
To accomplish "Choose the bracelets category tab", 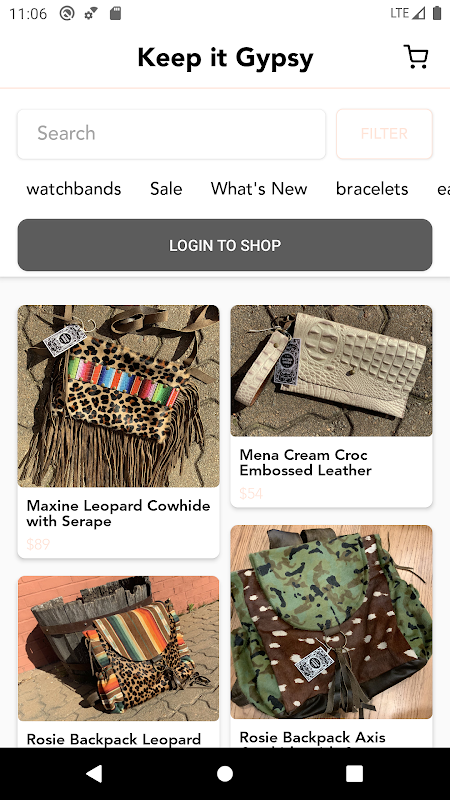I will [x=372, y=189].
